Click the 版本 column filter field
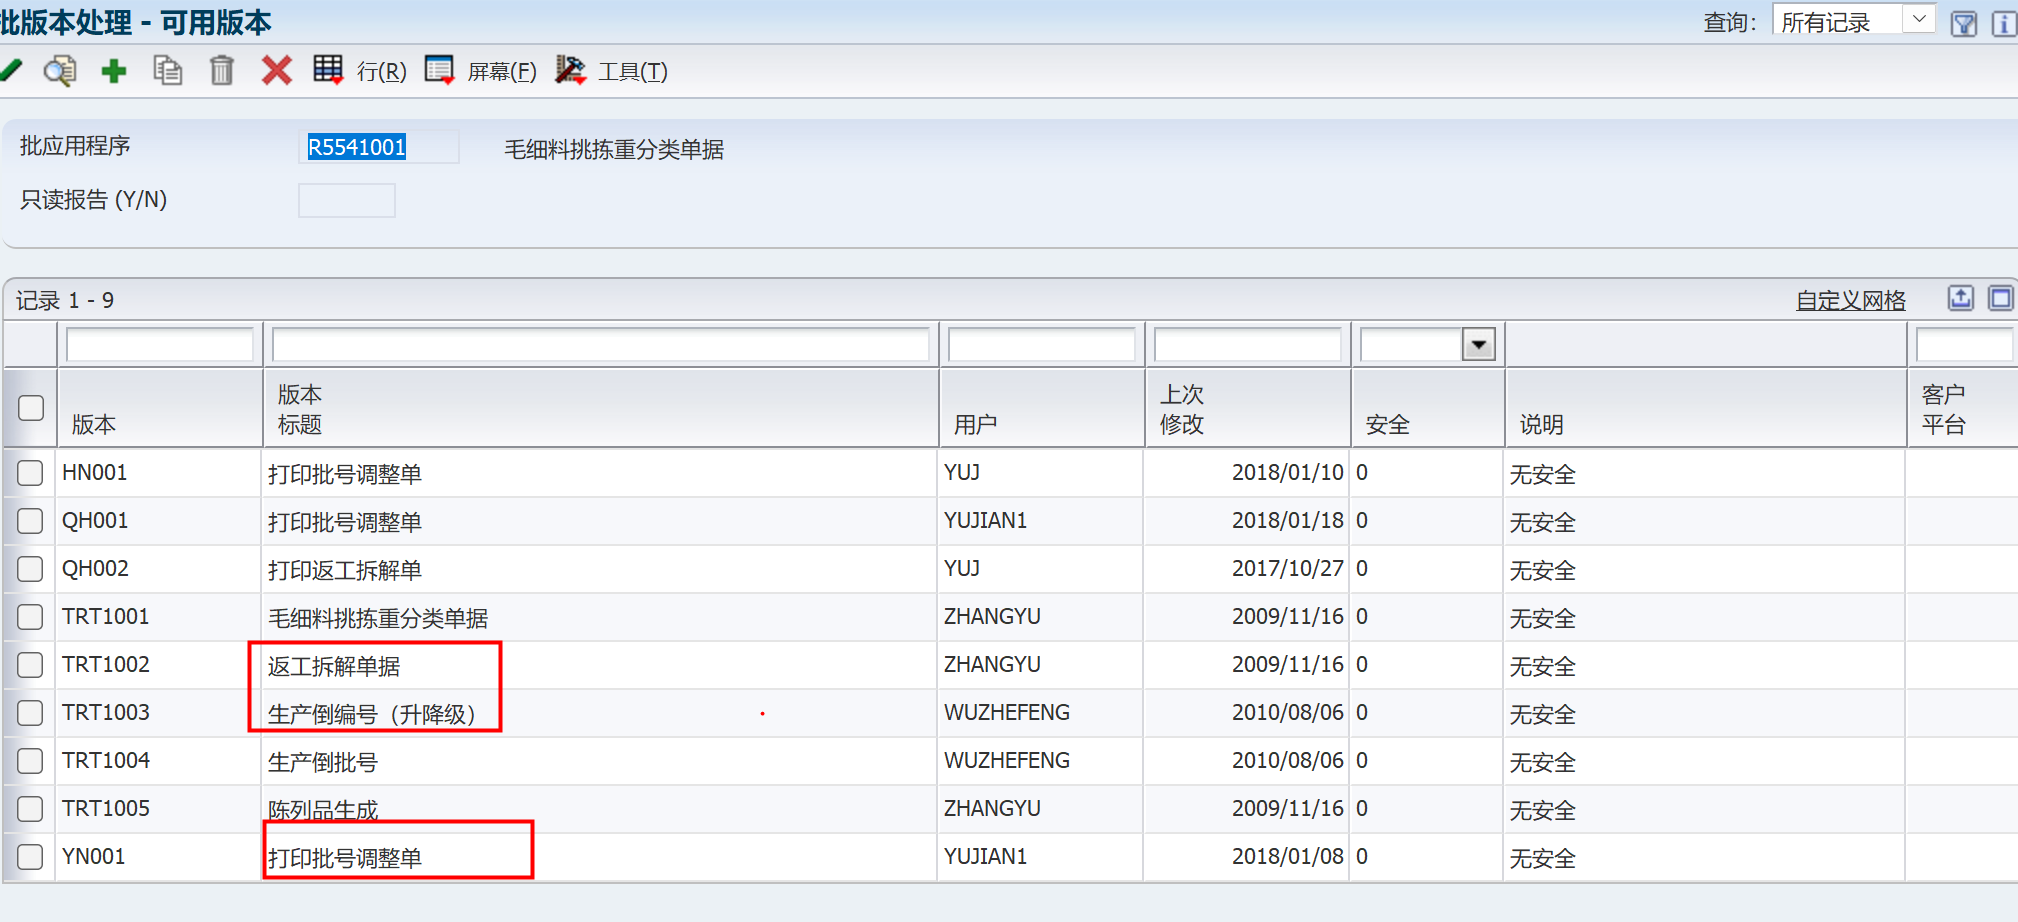 click(160, 345)
